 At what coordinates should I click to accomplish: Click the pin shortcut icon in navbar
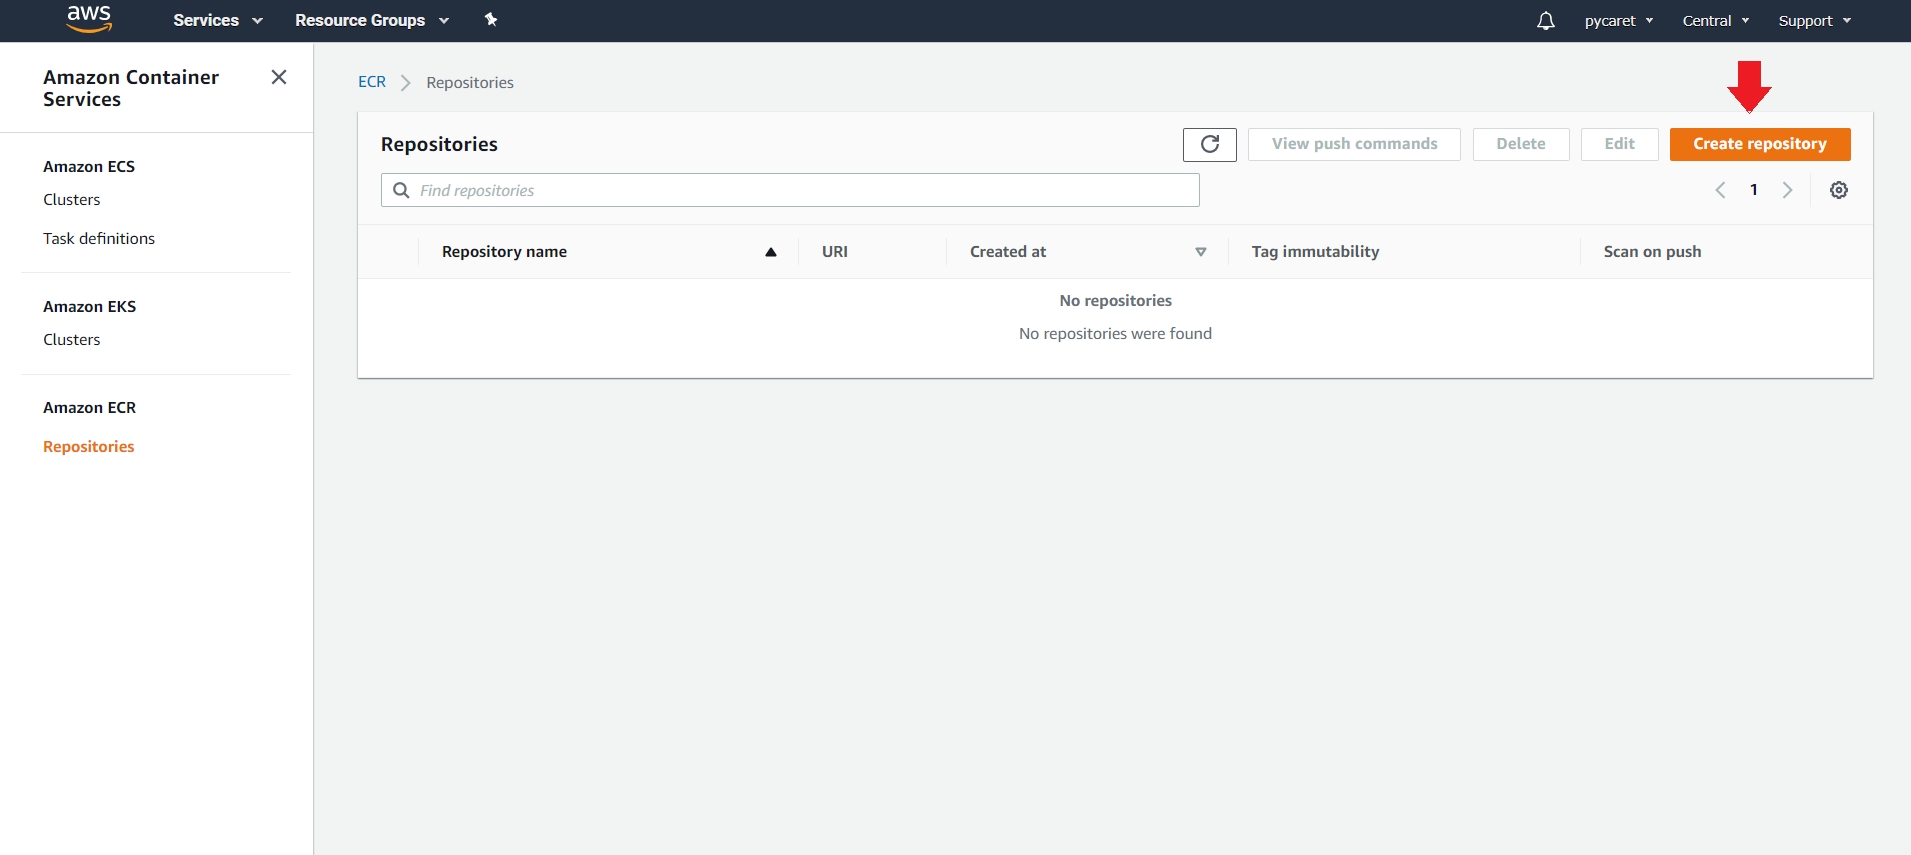click(x=491, y=20)
